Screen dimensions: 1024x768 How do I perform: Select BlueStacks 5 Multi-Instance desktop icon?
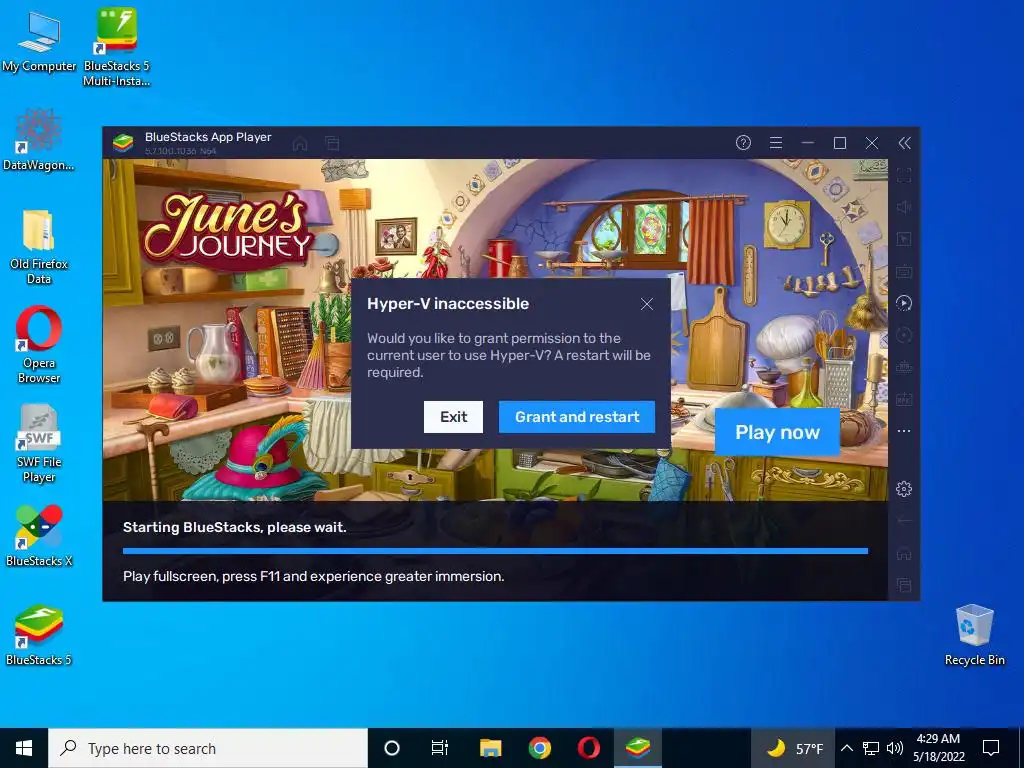(116, 47)
